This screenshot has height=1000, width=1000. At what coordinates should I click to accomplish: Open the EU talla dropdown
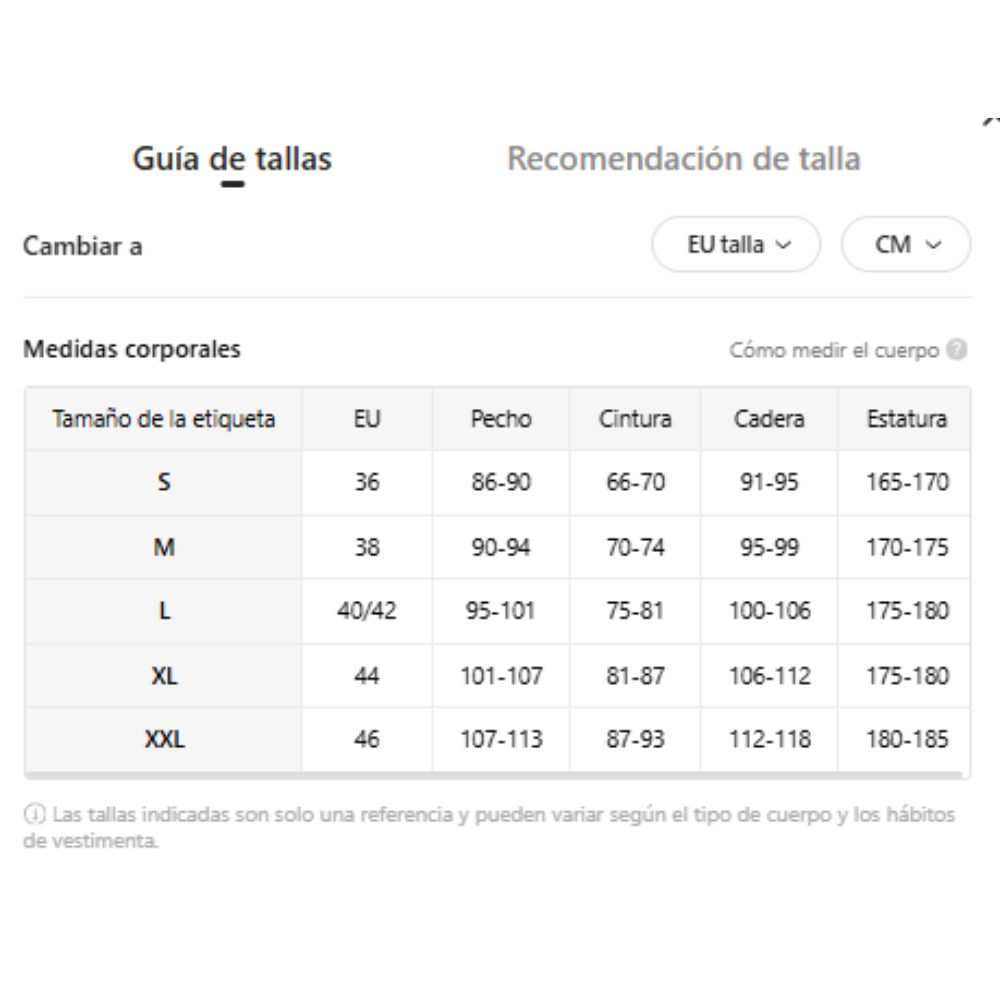(736, 244)
